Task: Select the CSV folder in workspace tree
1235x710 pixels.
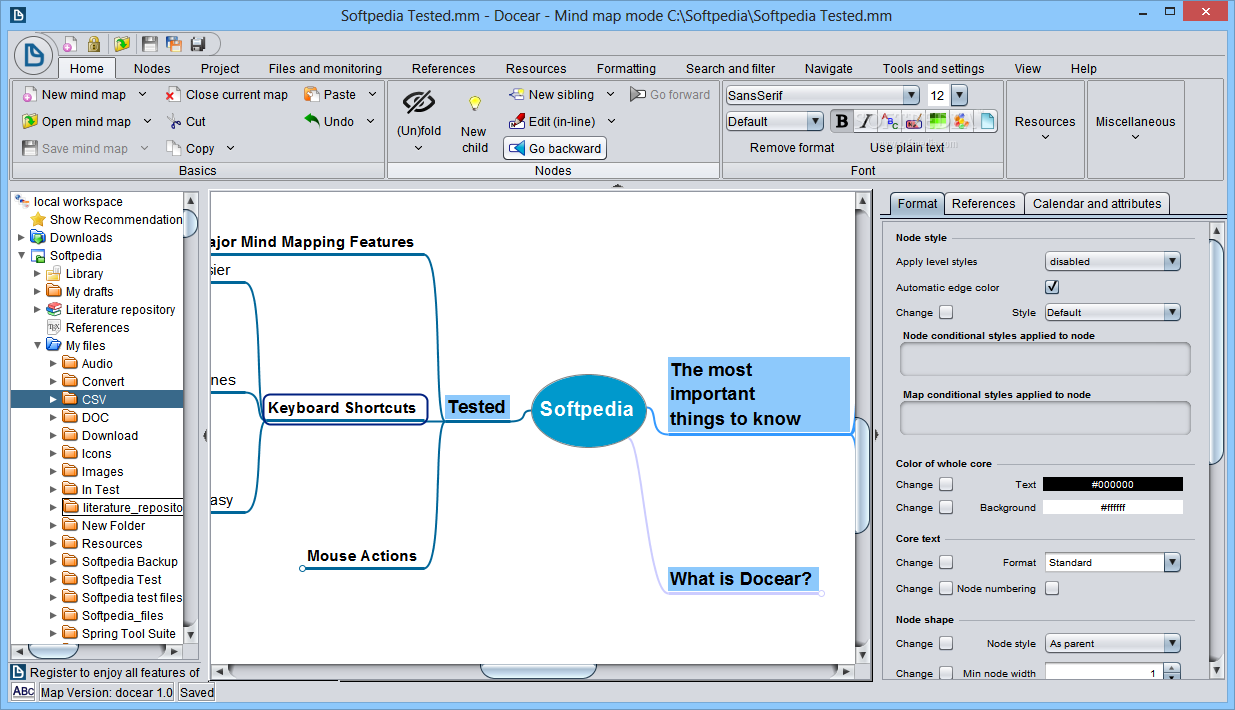Action: (x=96, y=399)
